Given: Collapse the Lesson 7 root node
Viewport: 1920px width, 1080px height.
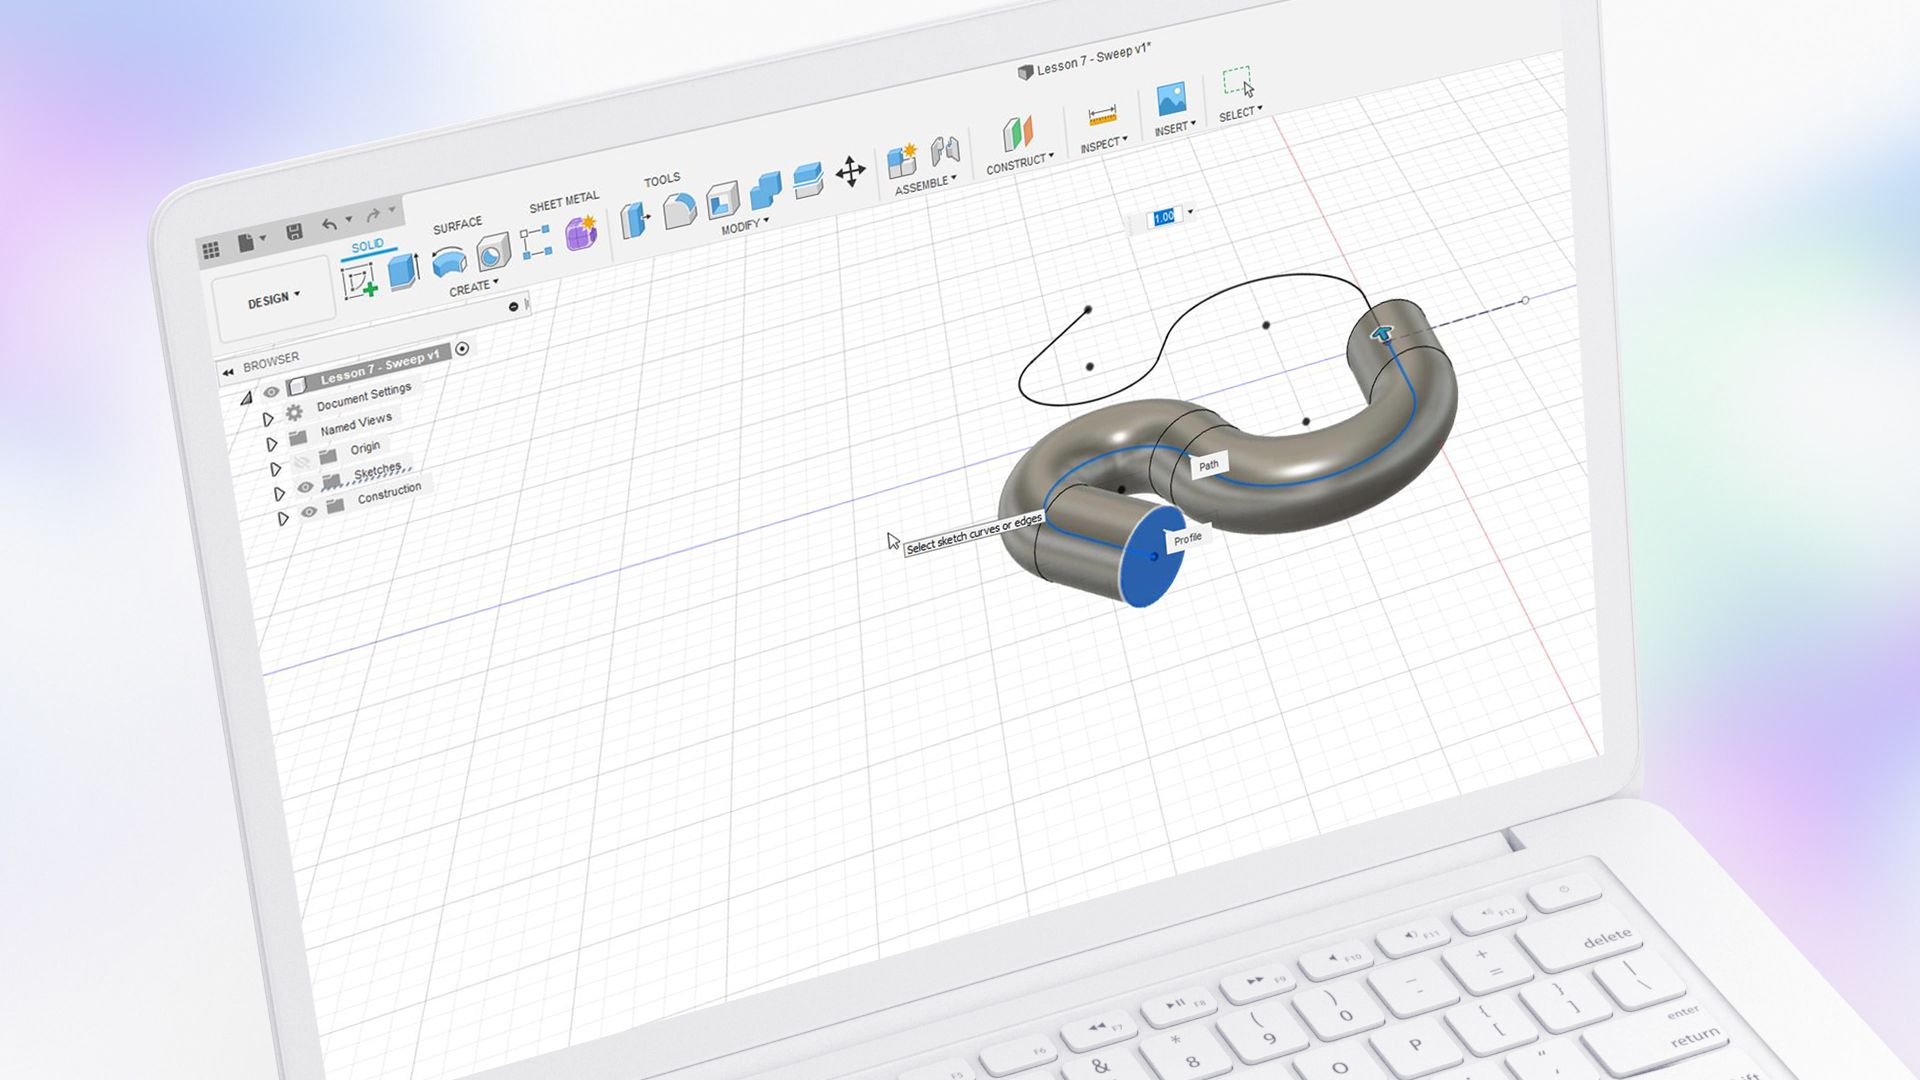Looking at the screenshot, I should point(246,398).
